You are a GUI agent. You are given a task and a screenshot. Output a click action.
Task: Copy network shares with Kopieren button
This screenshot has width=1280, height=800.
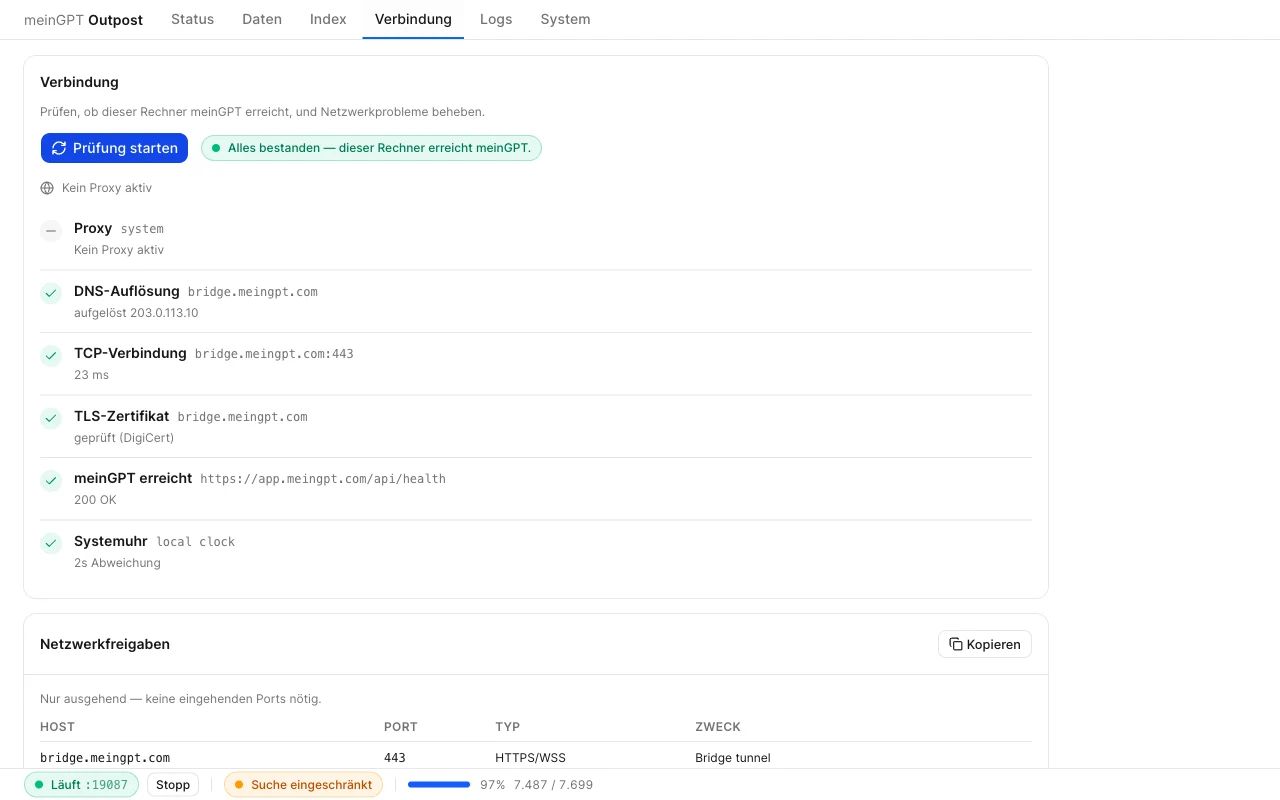pos(985,644)
